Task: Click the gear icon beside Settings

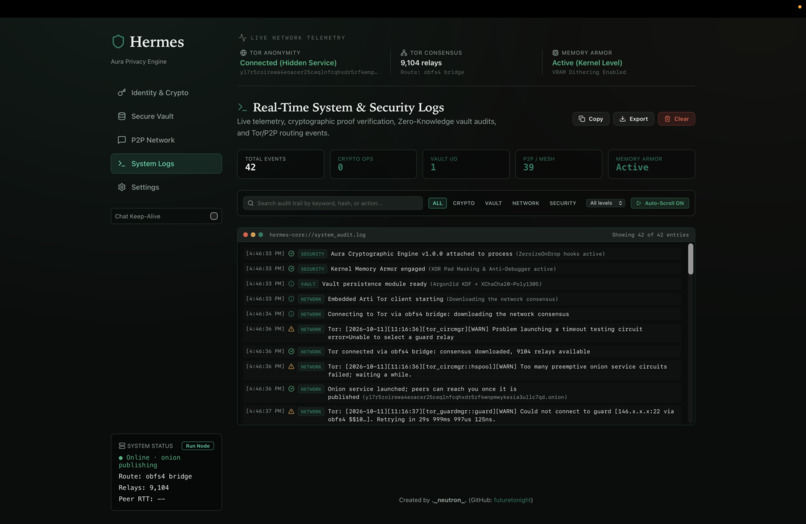Action: point(122,187)
